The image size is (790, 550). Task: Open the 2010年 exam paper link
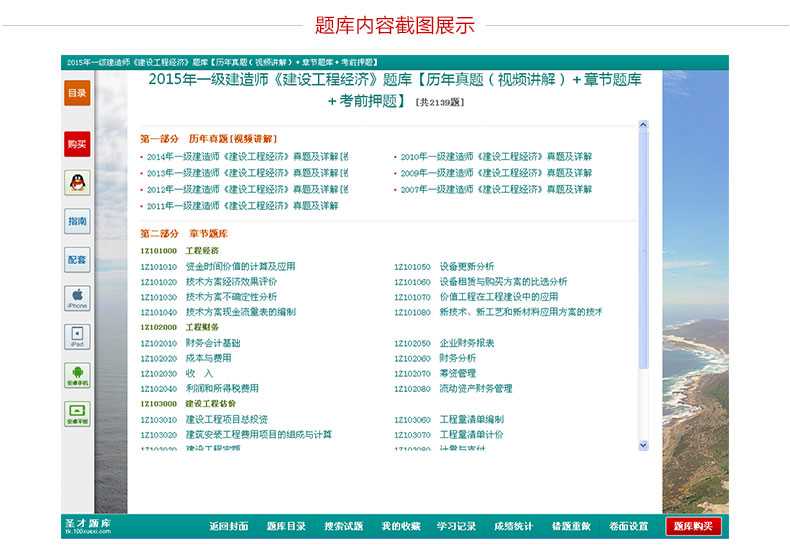pyautogui.click(x=496, y=157)
